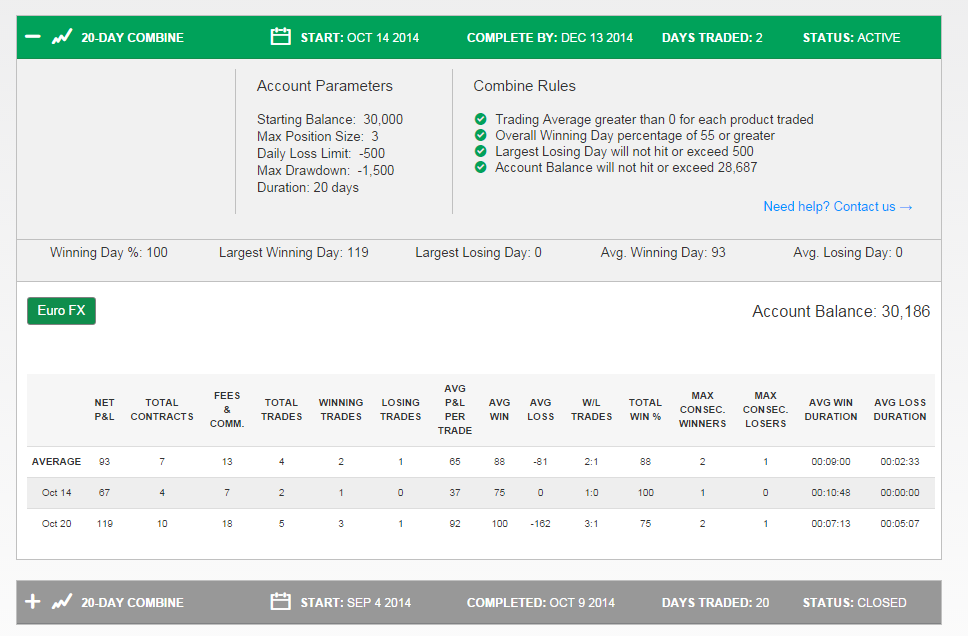Click the TOTAL CONTRACTS column header
The height and width of the screenshot is (636, 968).
coord(162,409)
